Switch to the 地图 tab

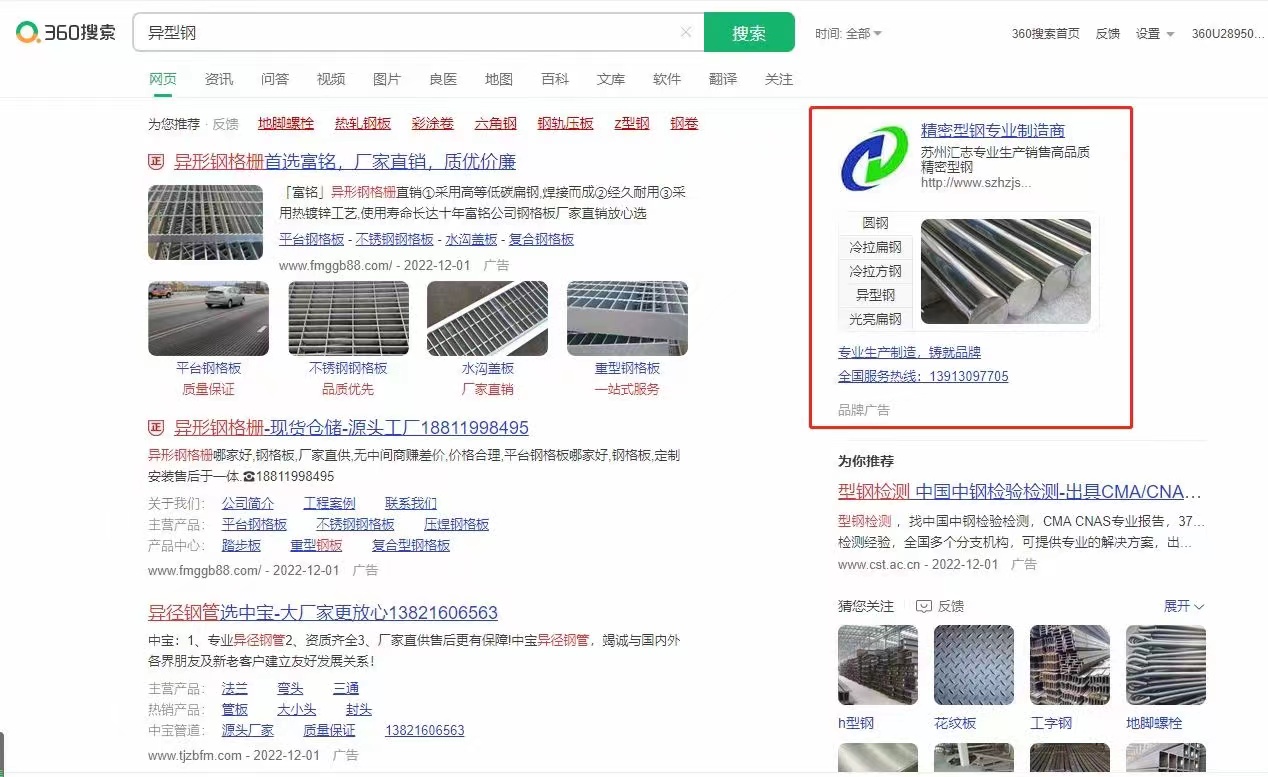tap(499, 79)
